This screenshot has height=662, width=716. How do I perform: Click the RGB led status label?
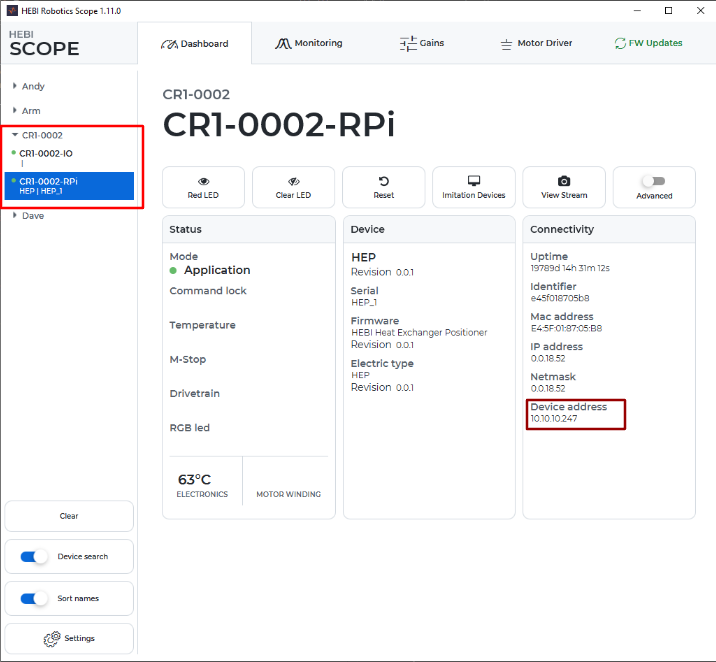(190, 428)
